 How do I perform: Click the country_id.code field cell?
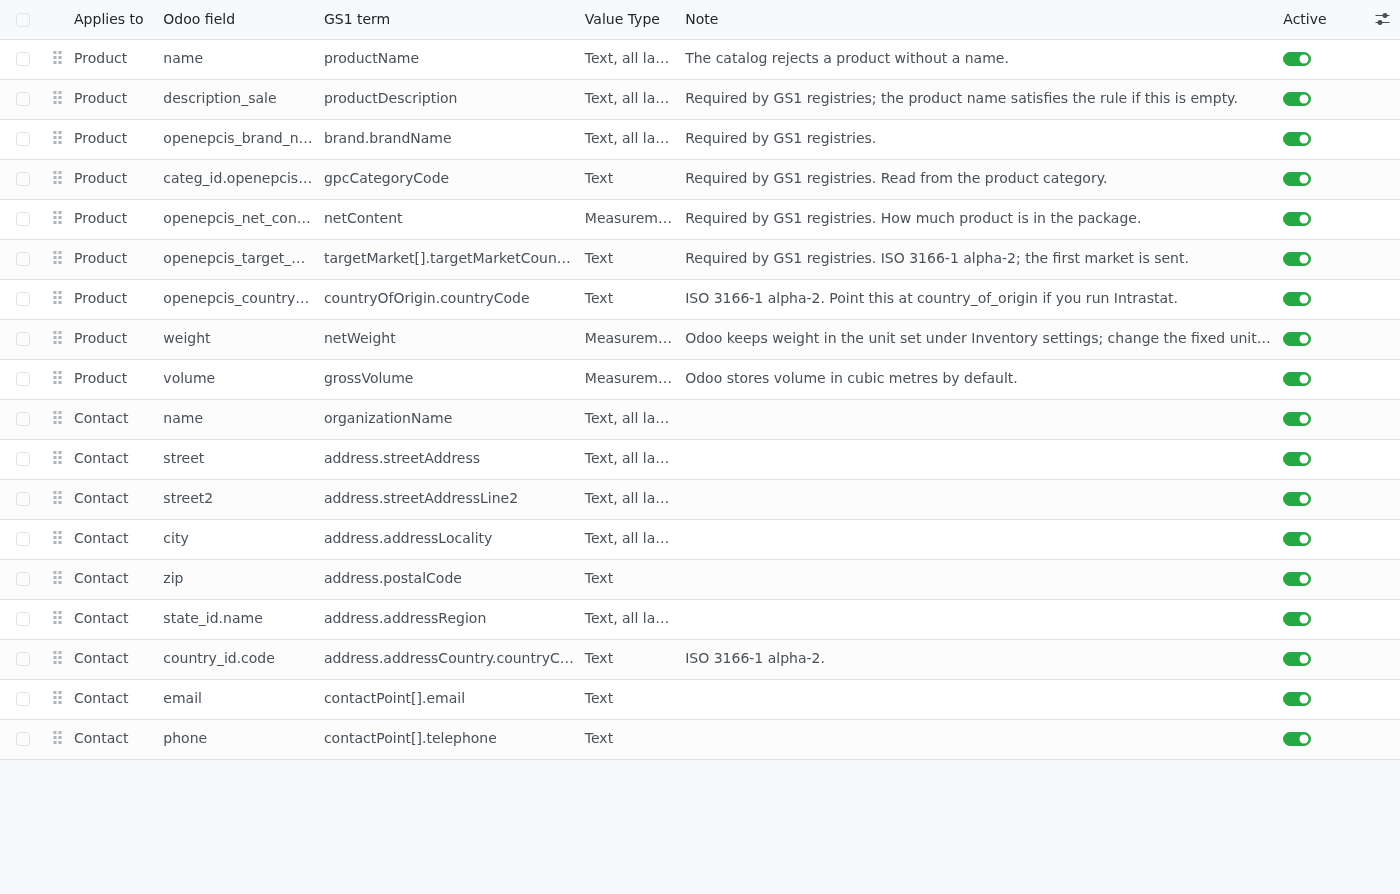click(x=219, y=658)
